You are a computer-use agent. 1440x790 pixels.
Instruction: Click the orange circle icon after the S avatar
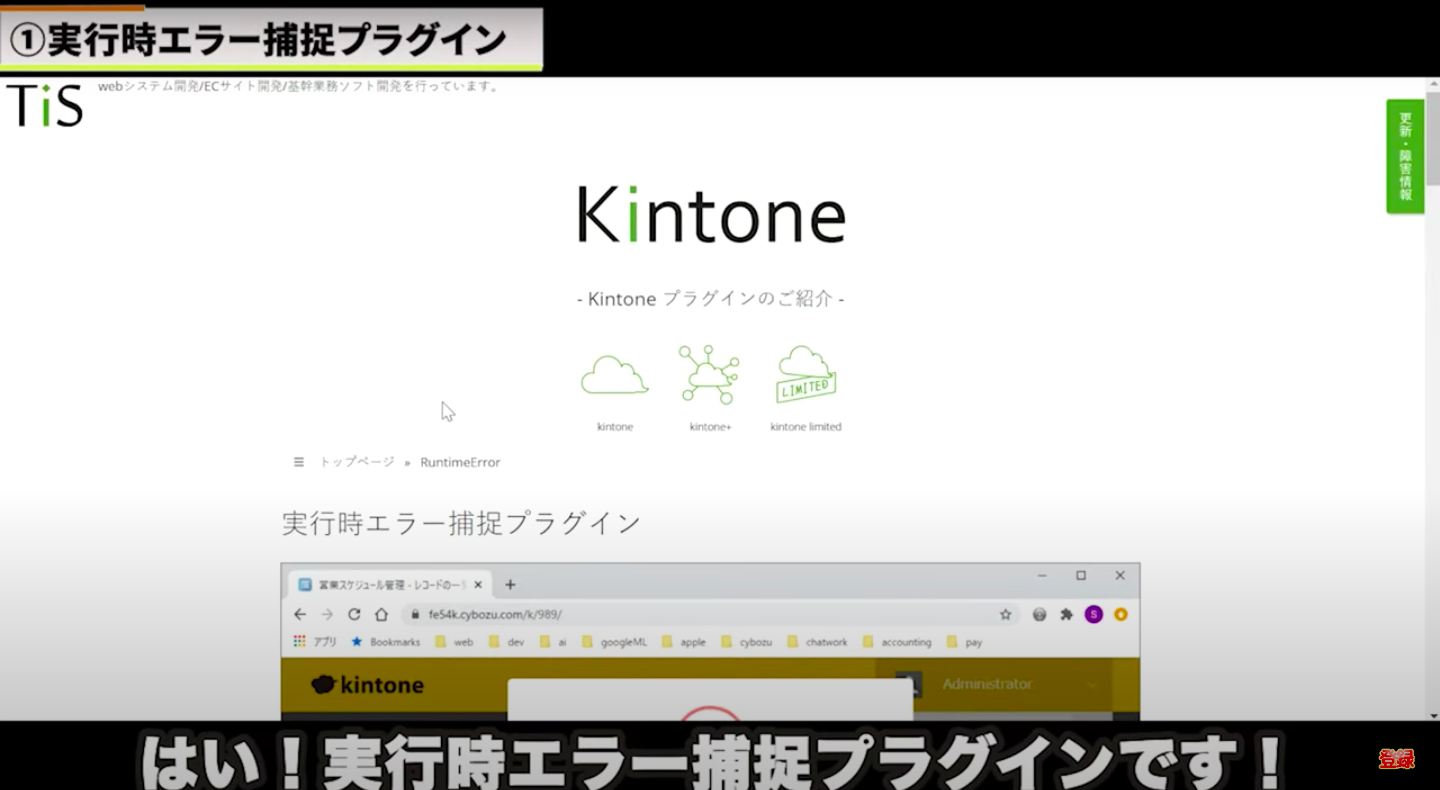pos(1121,614)
